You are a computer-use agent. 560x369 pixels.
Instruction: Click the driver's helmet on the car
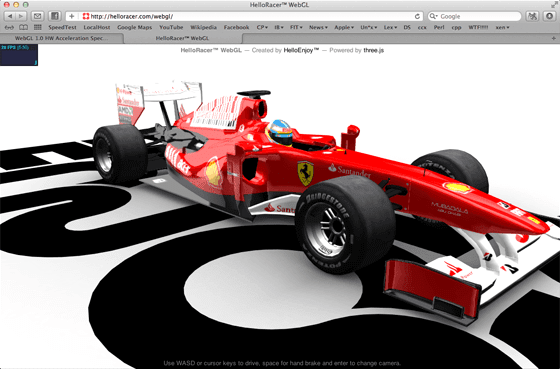tap(279, 133)
